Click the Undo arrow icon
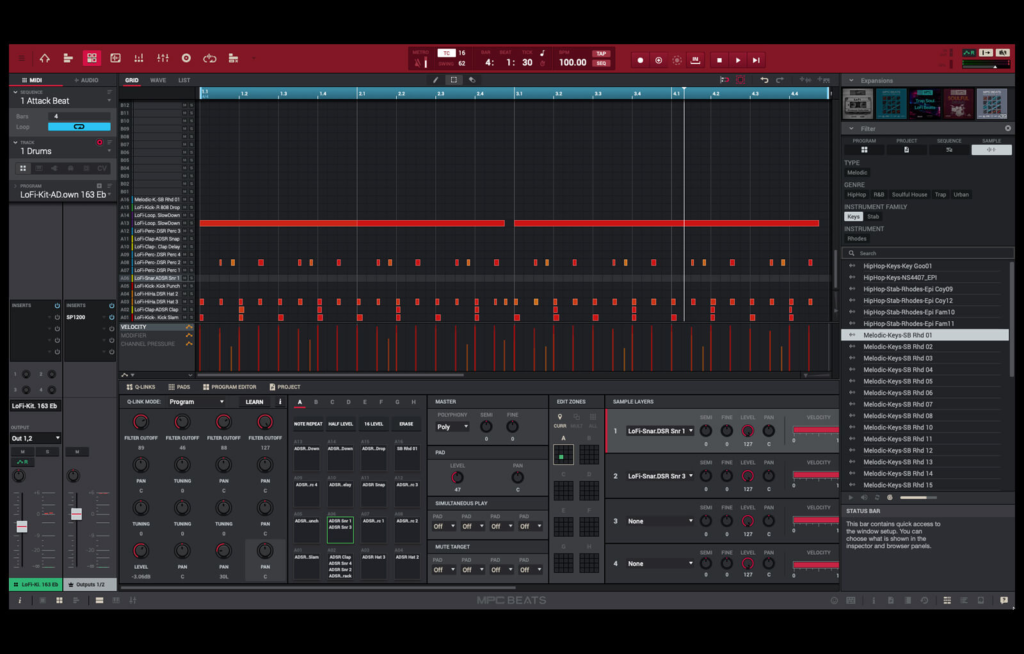The height and width of the screenshot is (654, 1024). 764,80
